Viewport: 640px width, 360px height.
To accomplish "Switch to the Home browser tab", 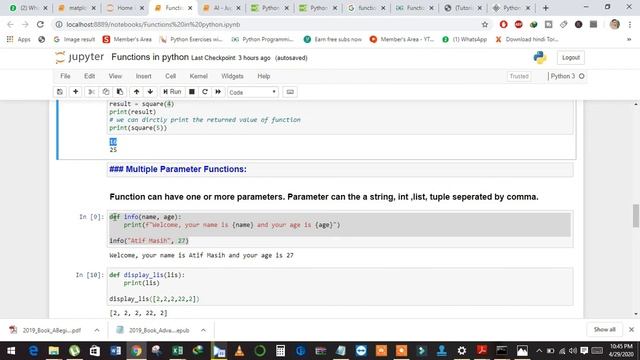I will [x=125, y=8].
